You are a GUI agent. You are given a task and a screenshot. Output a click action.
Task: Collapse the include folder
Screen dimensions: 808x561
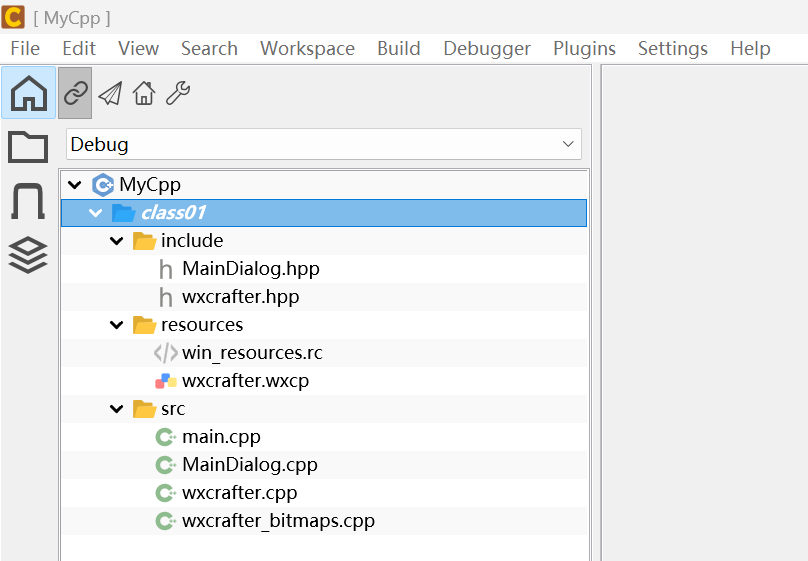pyautogui.click(x=117, y=241)
